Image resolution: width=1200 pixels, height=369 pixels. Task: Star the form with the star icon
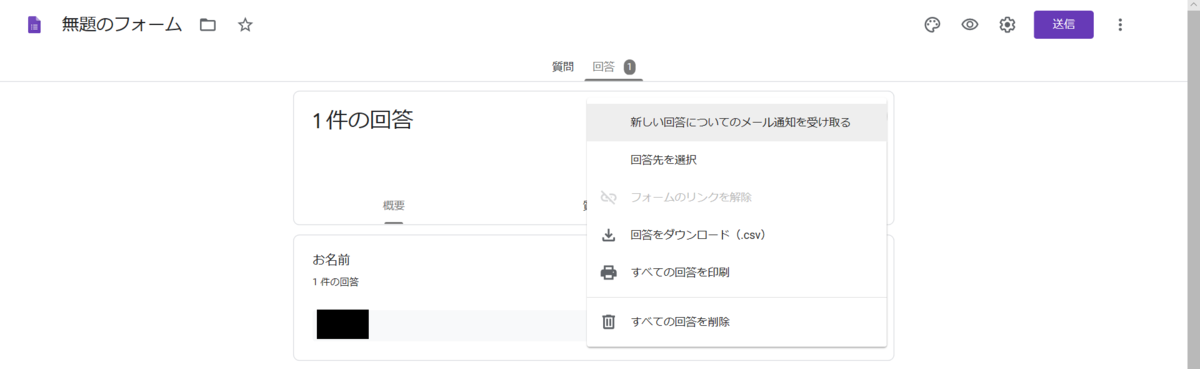coord(245,25)
